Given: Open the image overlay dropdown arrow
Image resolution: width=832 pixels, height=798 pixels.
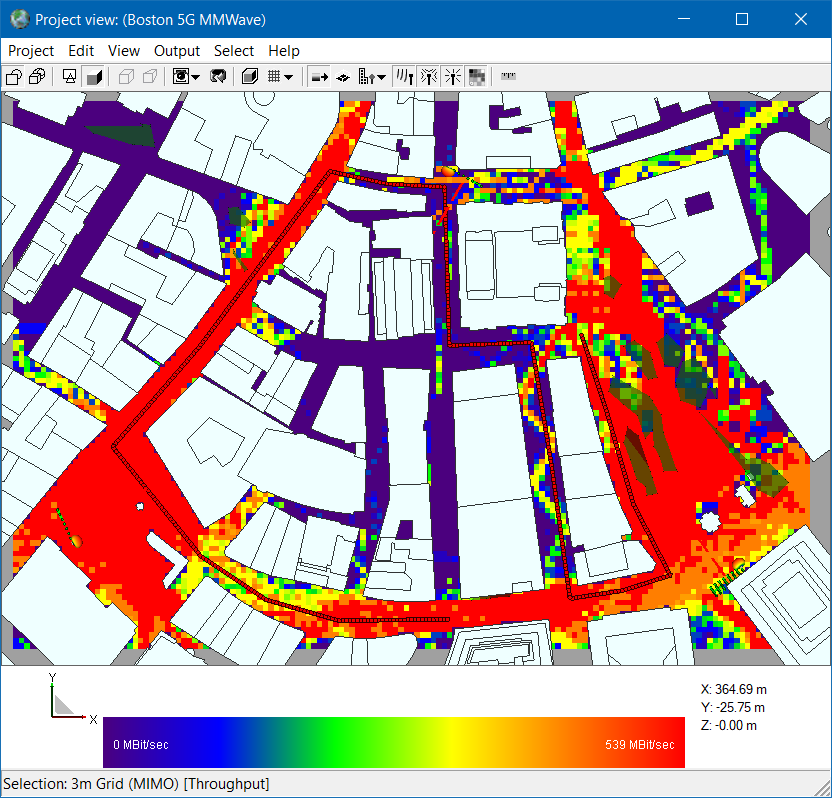Looking at the screenshot, I should [195, 76].
